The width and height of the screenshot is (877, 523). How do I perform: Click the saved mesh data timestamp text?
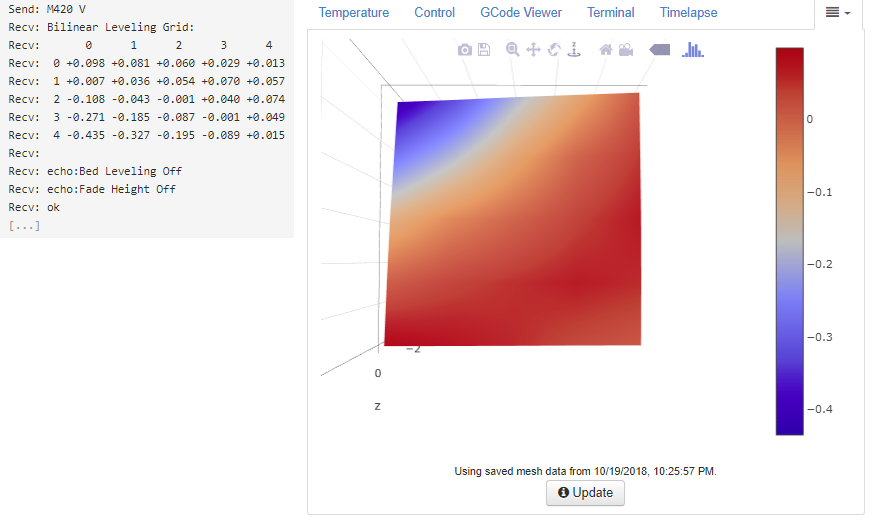pos(585,472)
